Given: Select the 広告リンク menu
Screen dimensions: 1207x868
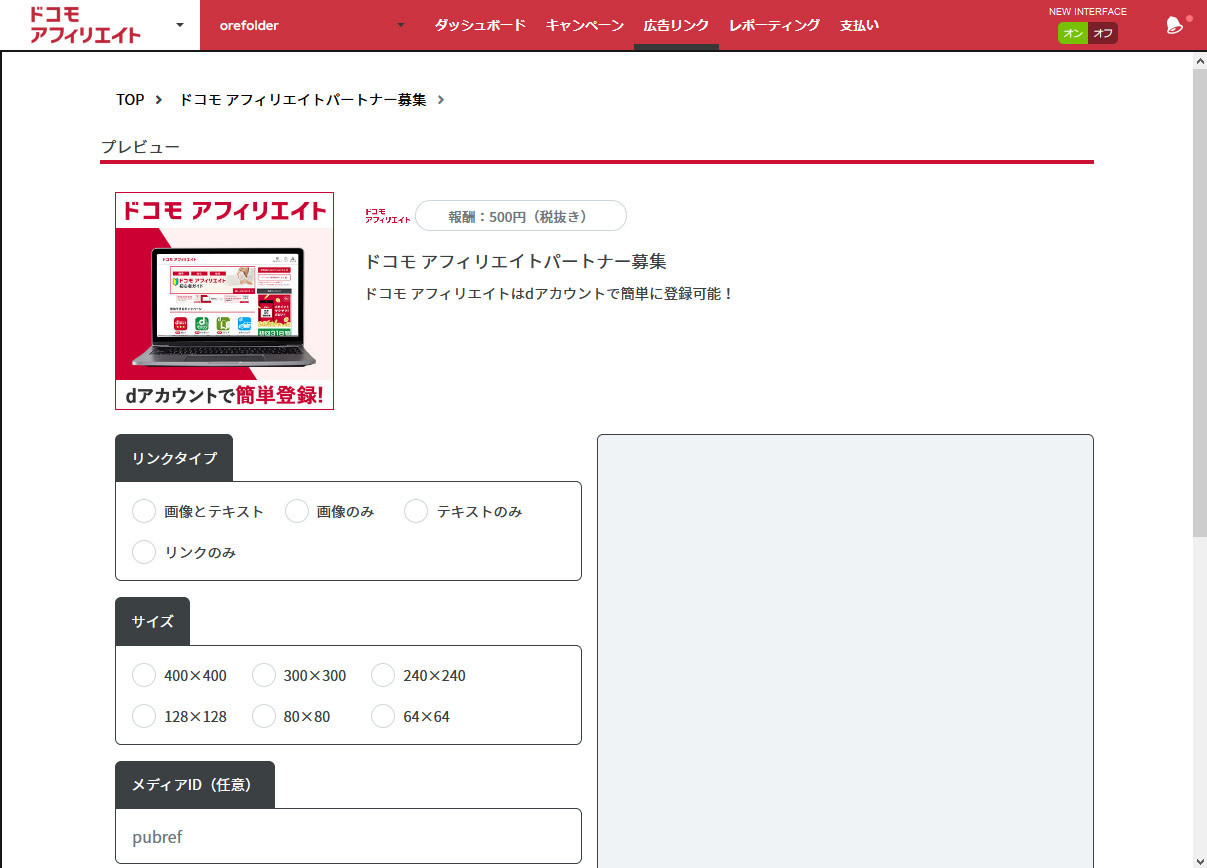Looking at the screenshot, I should (676, 25).
